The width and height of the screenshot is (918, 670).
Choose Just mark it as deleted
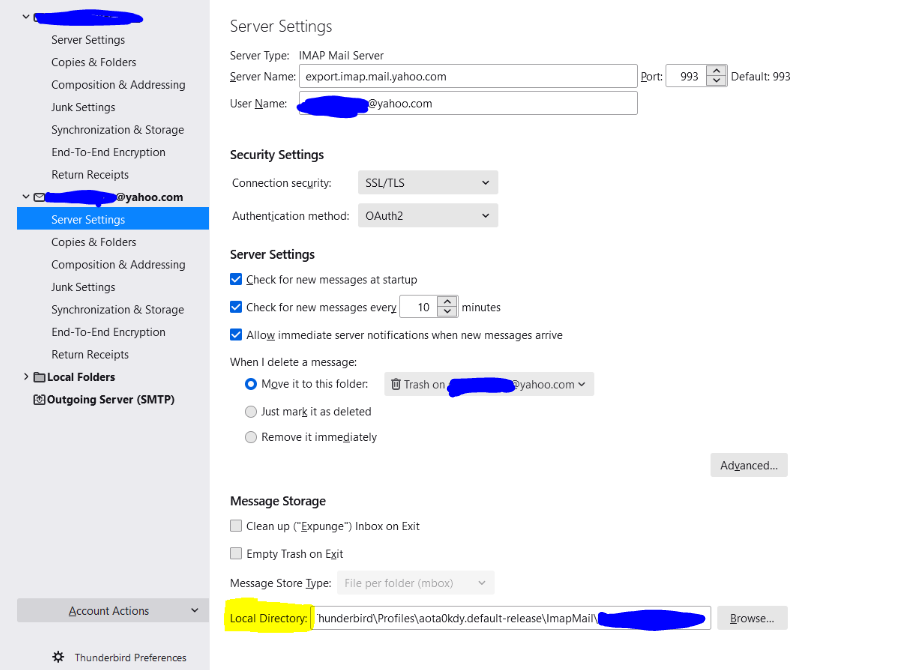tap(251, 412)
